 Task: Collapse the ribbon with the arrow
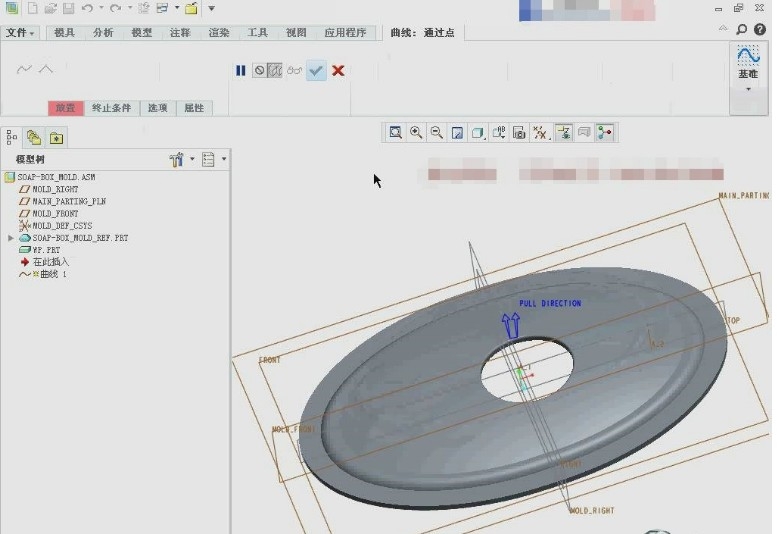pyautogui.click(x=723, y=28)
